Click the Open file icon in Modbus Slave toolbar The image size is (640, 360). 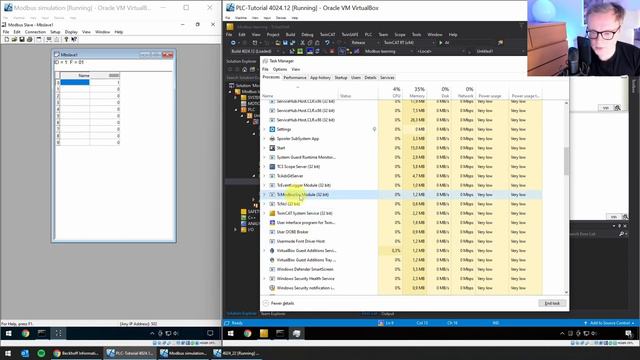[14, 40]
